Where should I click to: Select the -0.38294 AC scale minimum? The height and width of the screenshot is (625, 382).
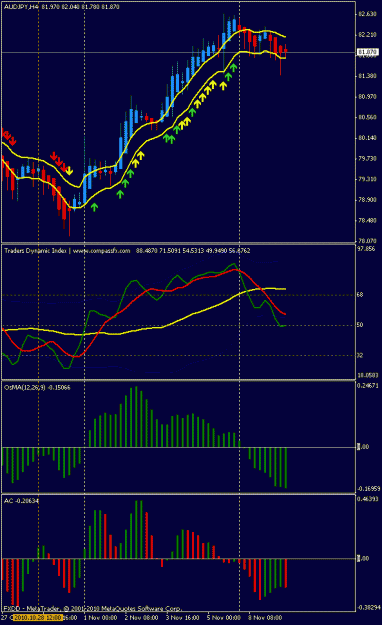(369, 607)
